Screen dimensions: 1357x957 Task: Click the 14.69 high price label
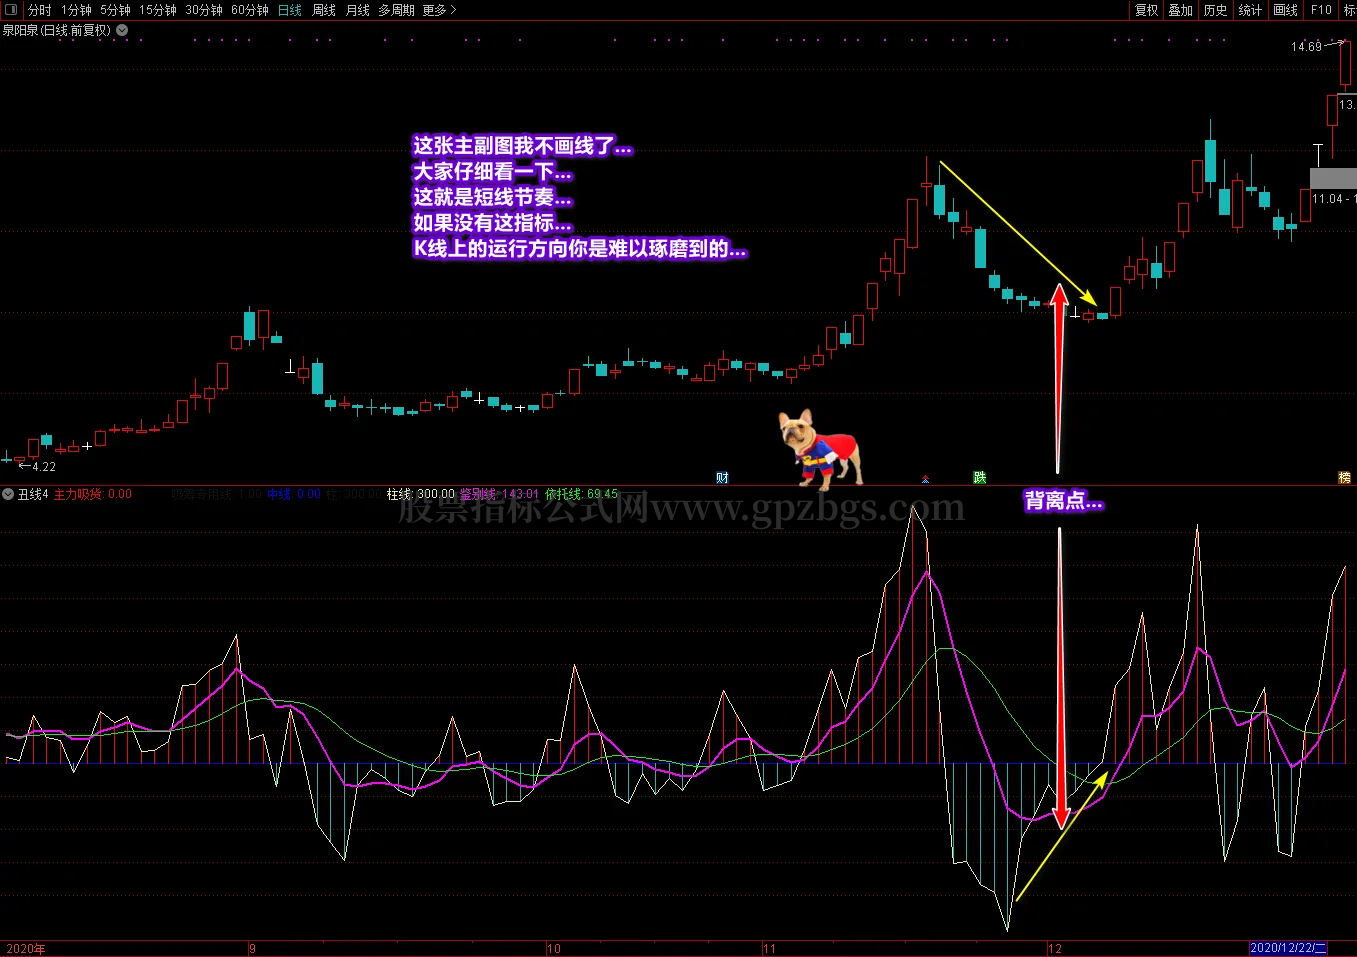tap(1306, 47)
